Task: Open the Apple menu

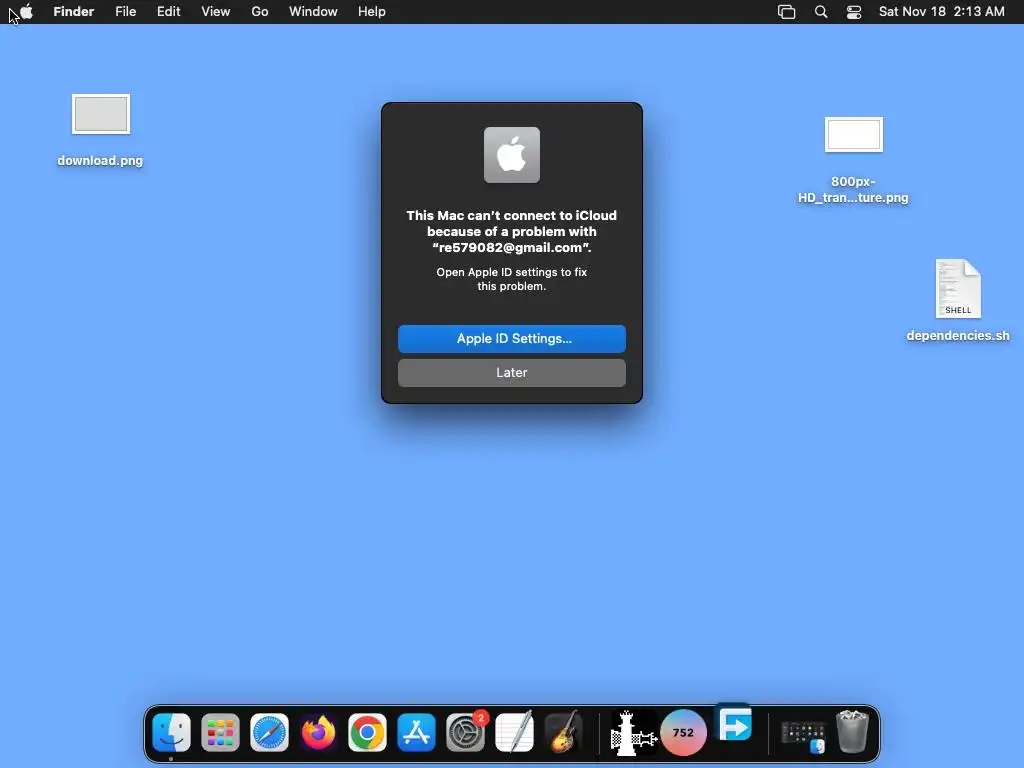Action: [25, 12]
